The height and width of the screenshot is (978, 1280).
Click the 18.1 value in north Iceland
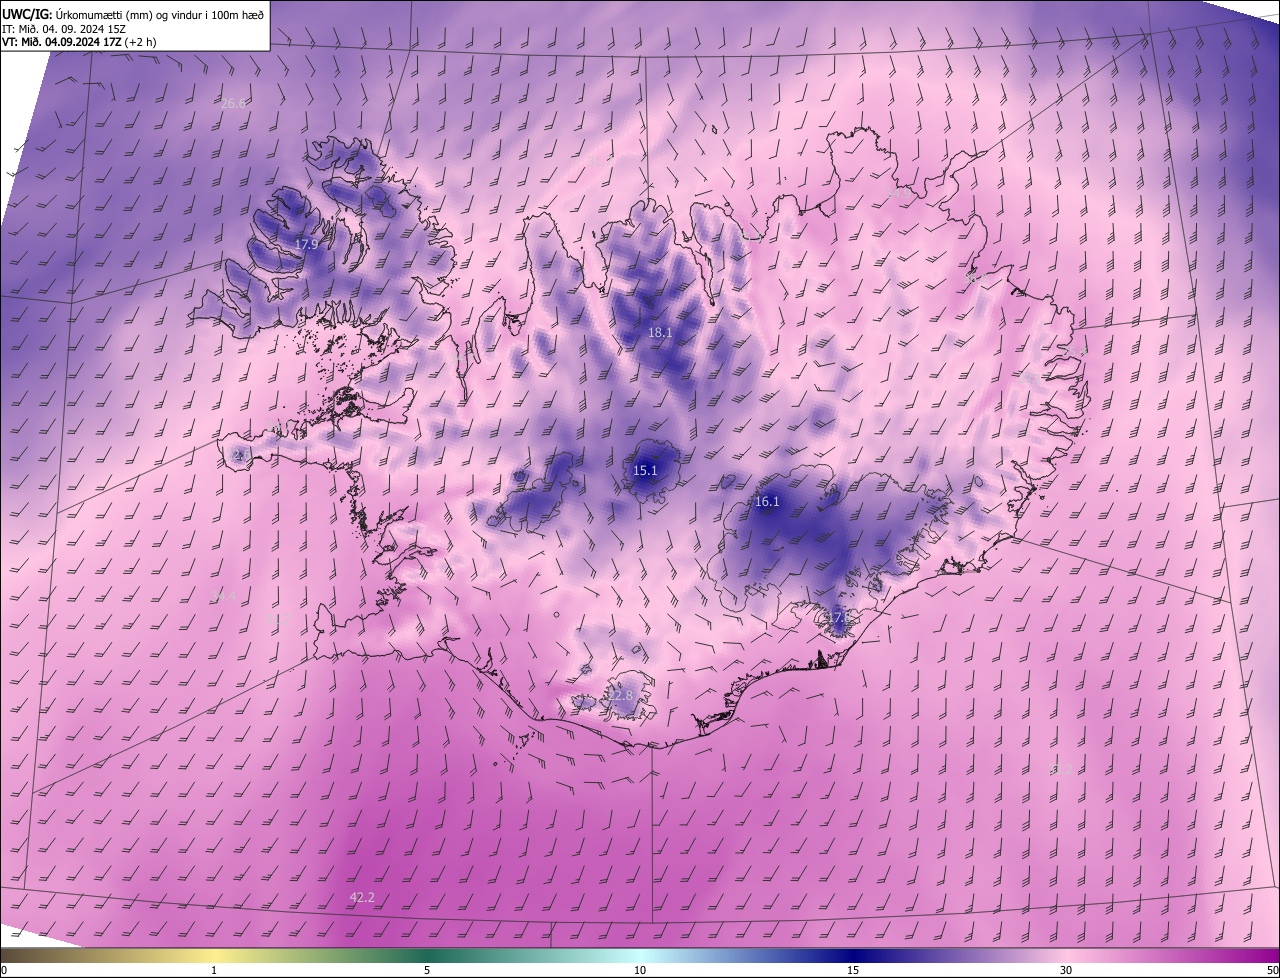point(660,332)
